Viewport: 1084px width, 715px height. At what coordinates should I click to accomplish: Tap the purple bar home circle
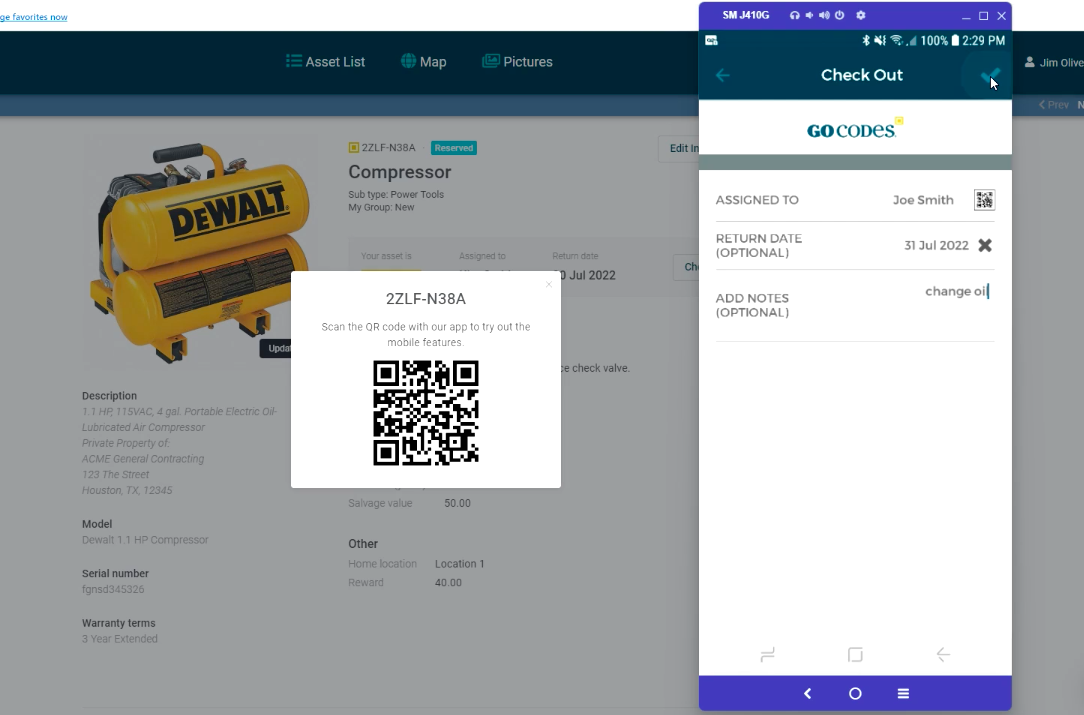tap(855, 694)
